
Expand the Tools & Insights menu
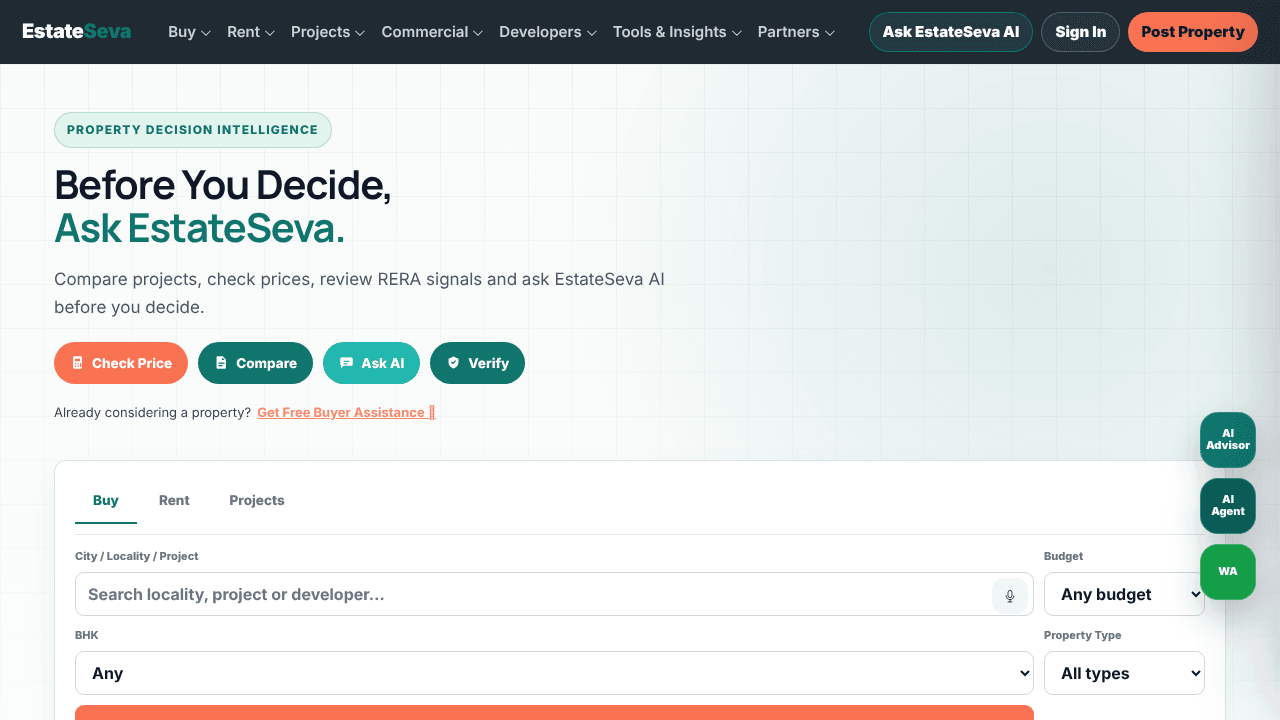(677, 32)
